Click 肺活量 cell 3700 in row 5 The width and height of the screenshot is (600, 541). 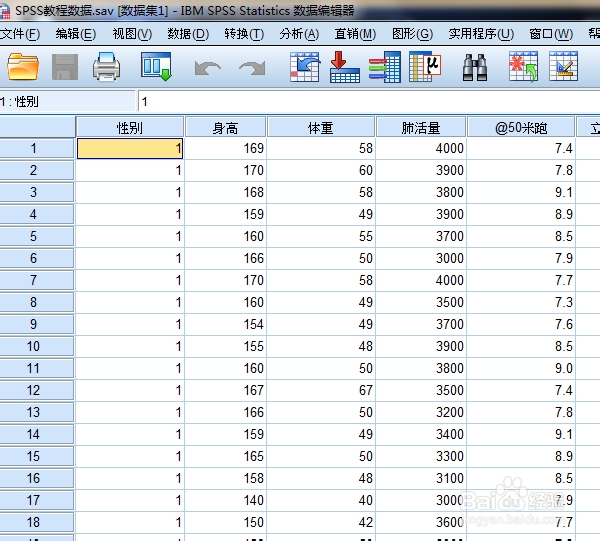[x=421, y=236]
